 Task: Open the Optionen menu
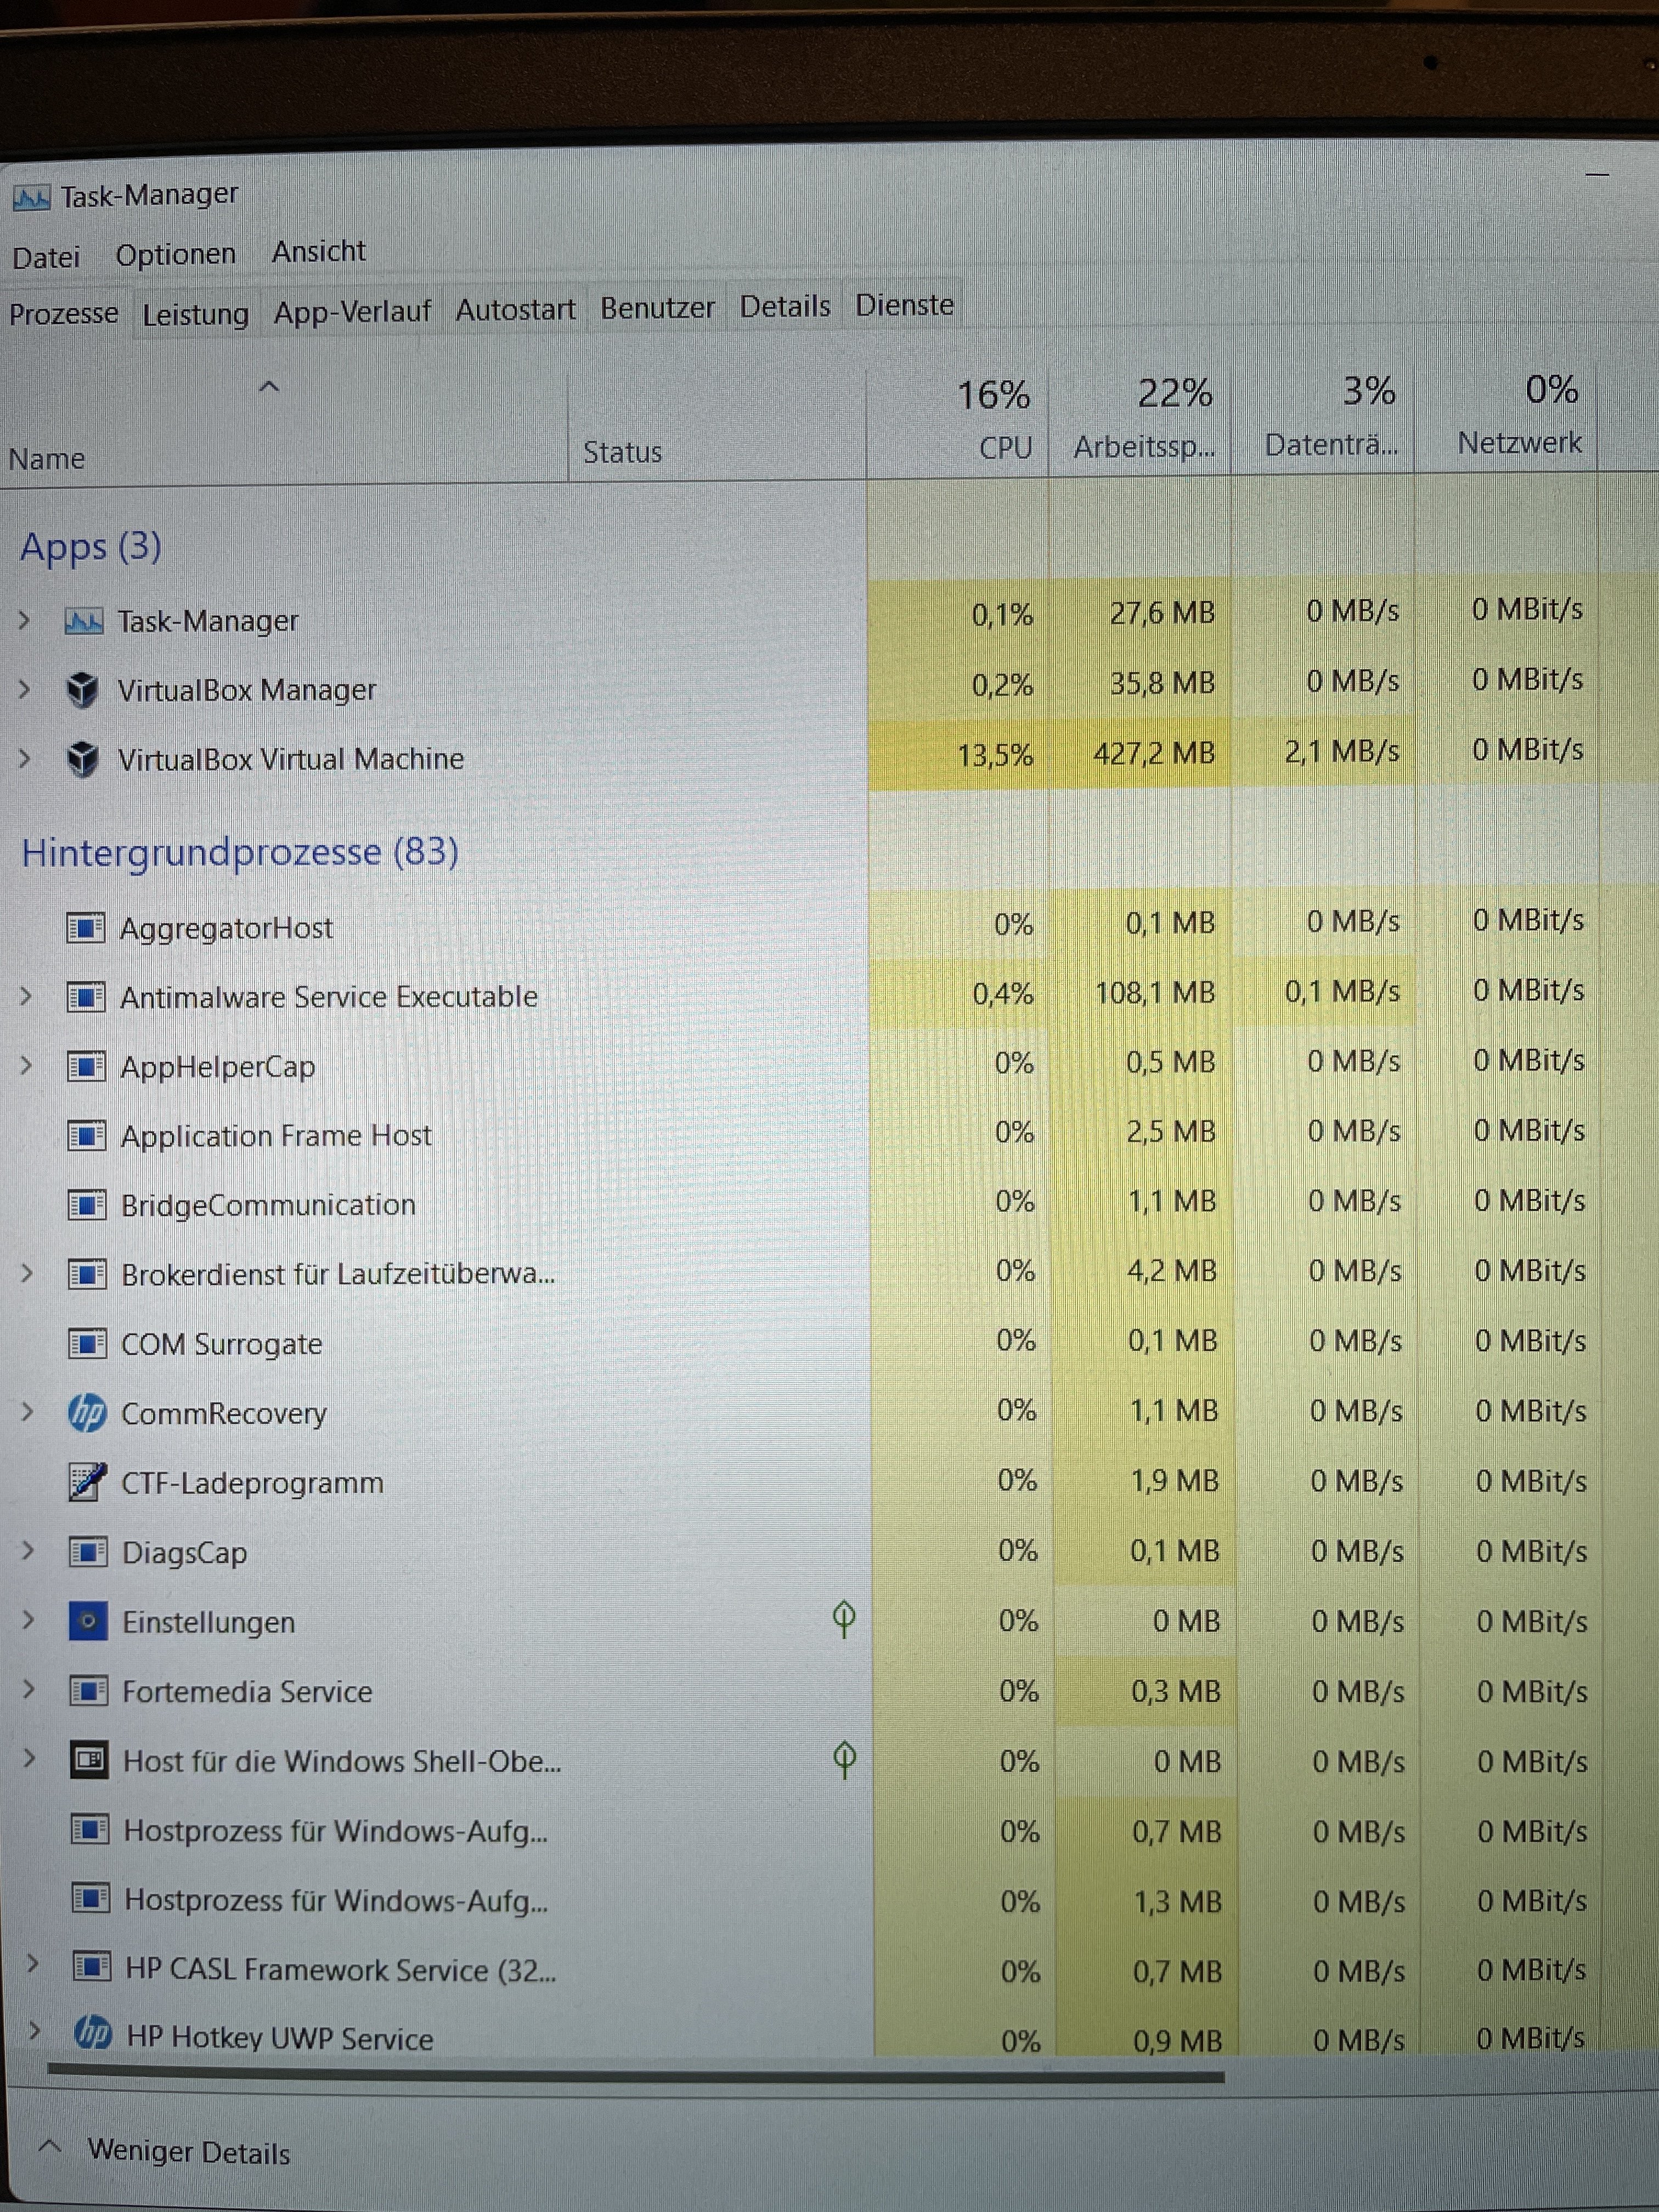(175, 255)
